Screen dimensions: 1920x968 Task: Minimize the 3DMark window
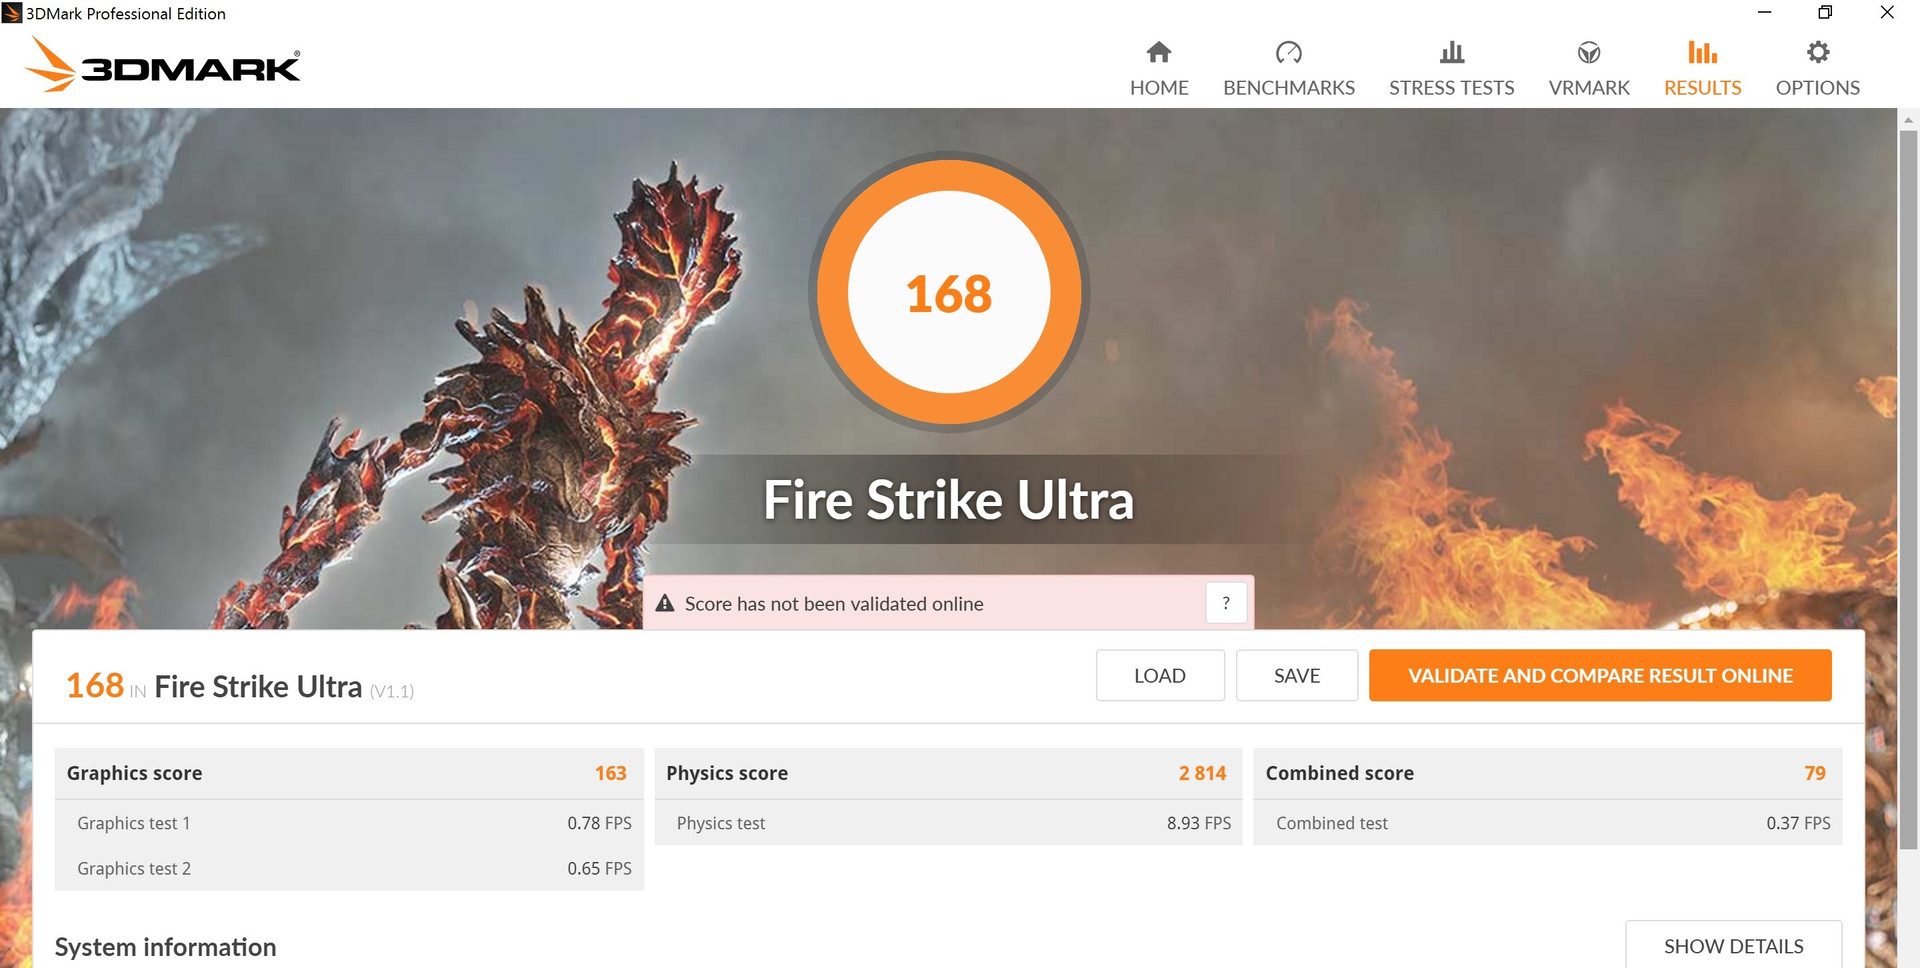[1765, 12]
